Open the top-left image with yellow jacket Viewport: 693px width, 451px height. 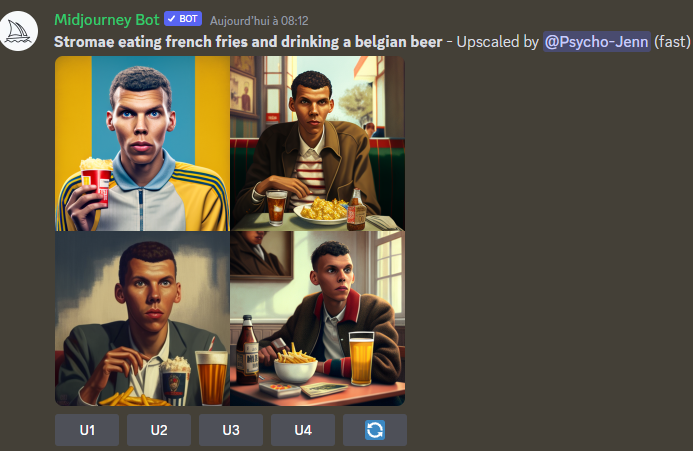click(x=142, y=143)
